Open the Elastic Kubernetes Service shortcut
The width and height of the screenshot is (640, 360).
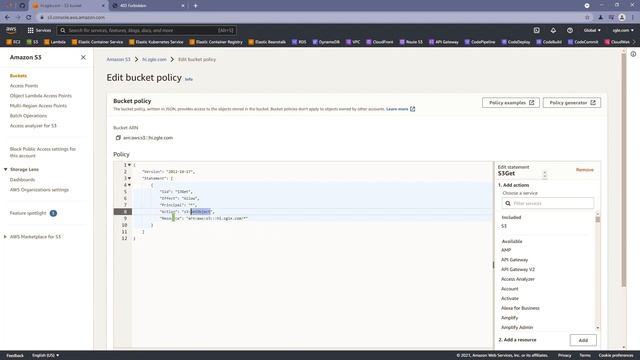(x=156, y=42)
